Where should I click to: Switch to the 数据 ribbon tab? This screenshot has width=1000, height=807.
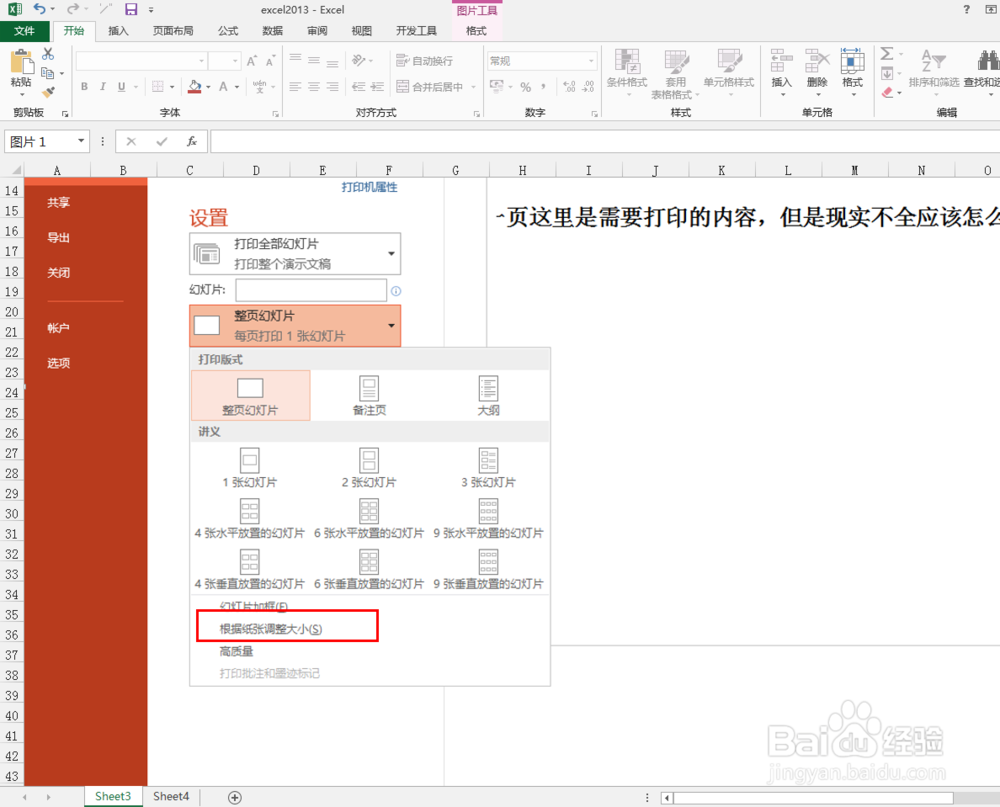[272, 31]
